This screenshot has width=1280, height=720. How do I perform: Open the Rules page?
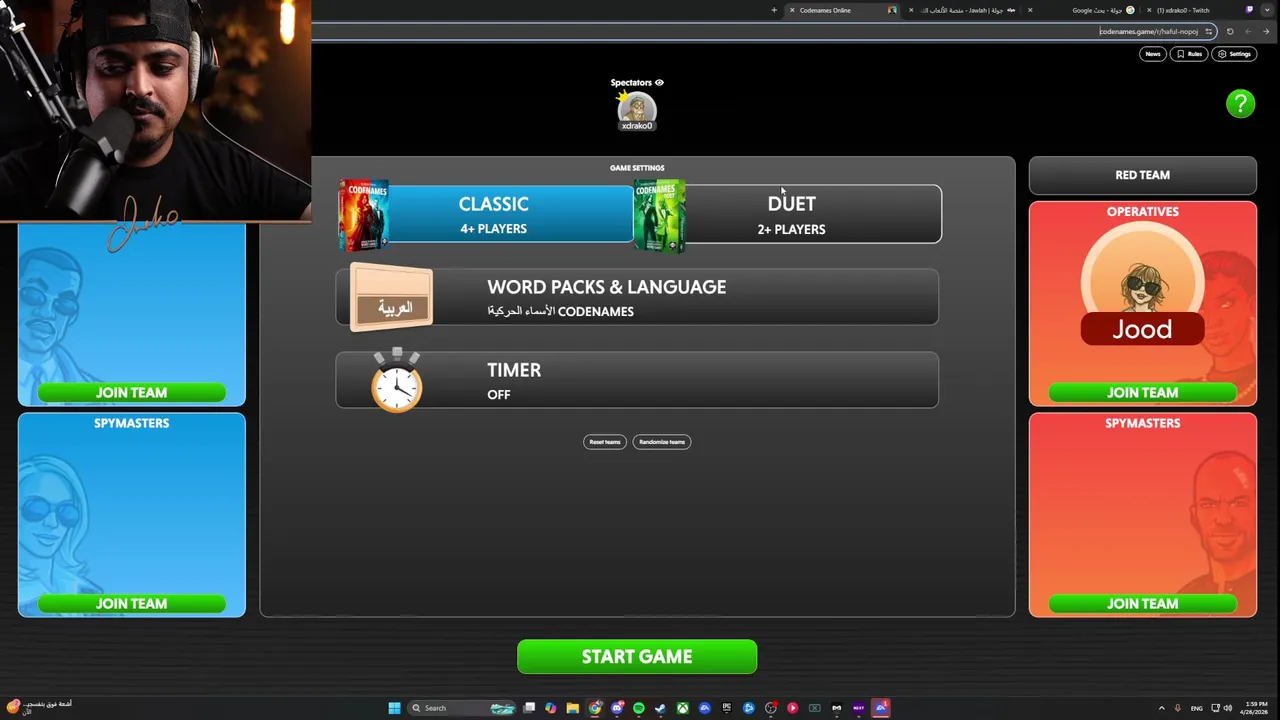[x=1189, y=54]
